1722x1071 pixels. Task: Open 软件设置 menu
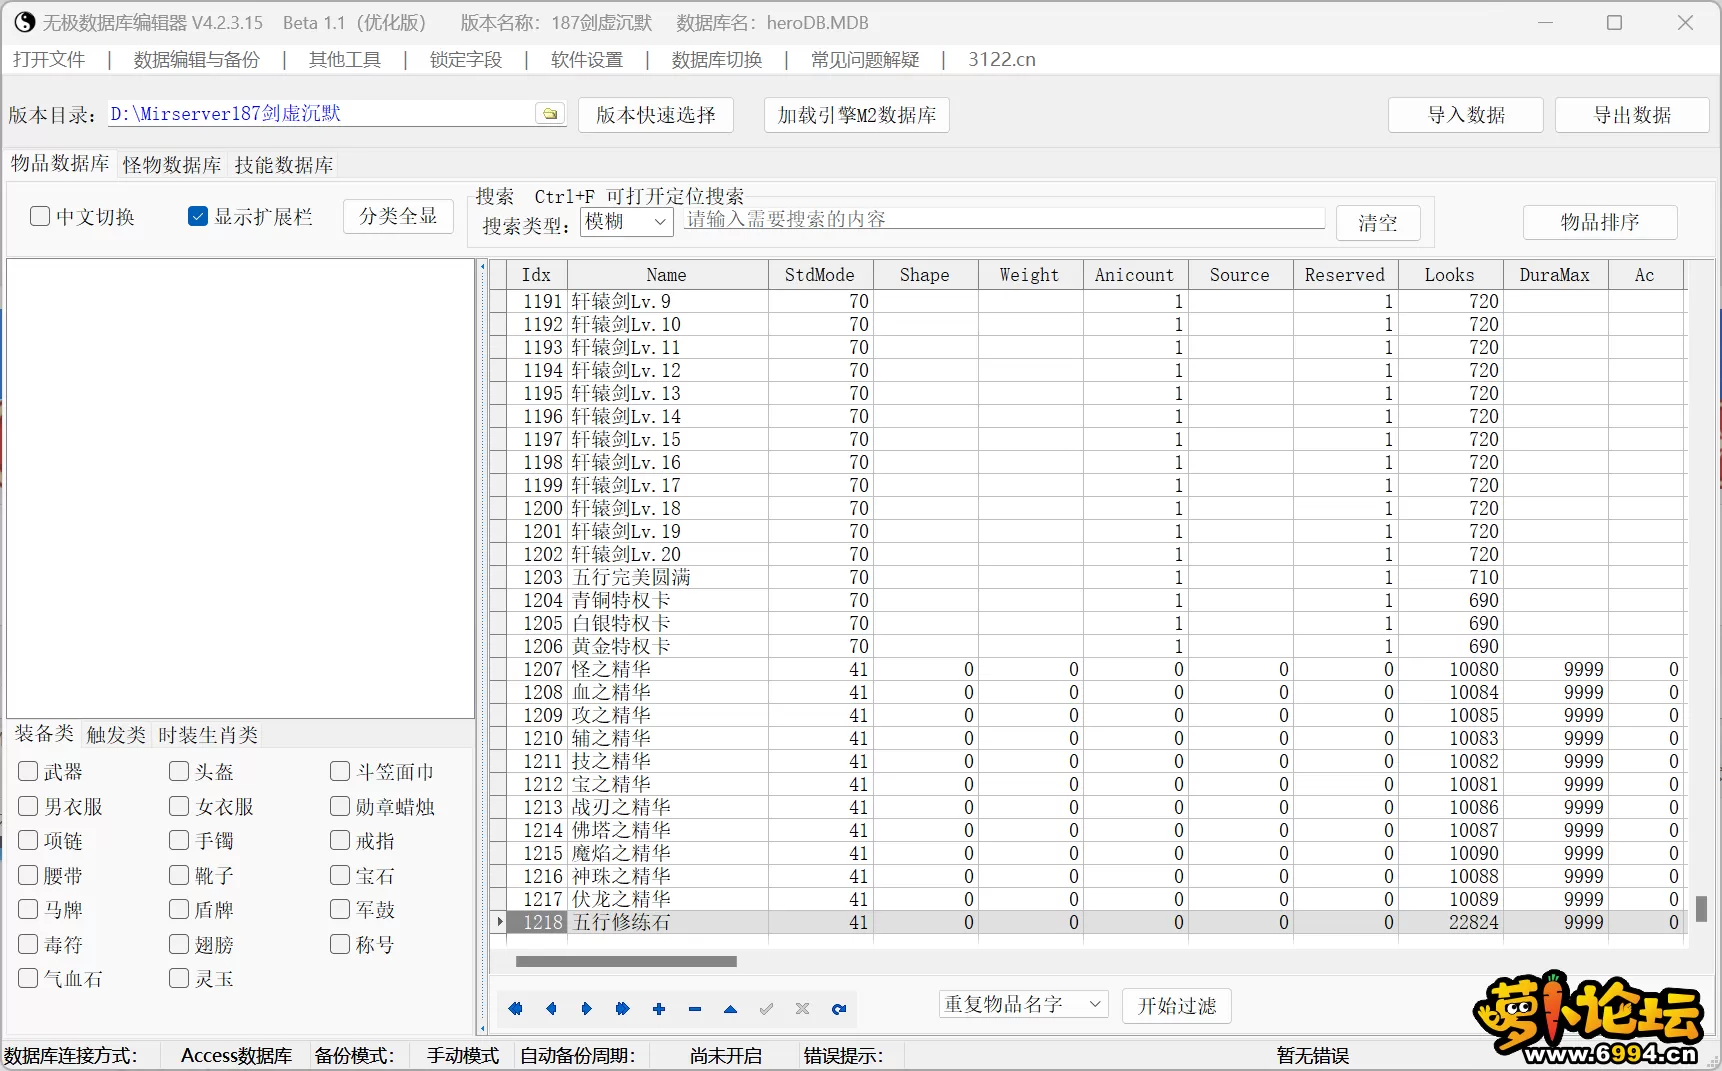coord(587,59)
